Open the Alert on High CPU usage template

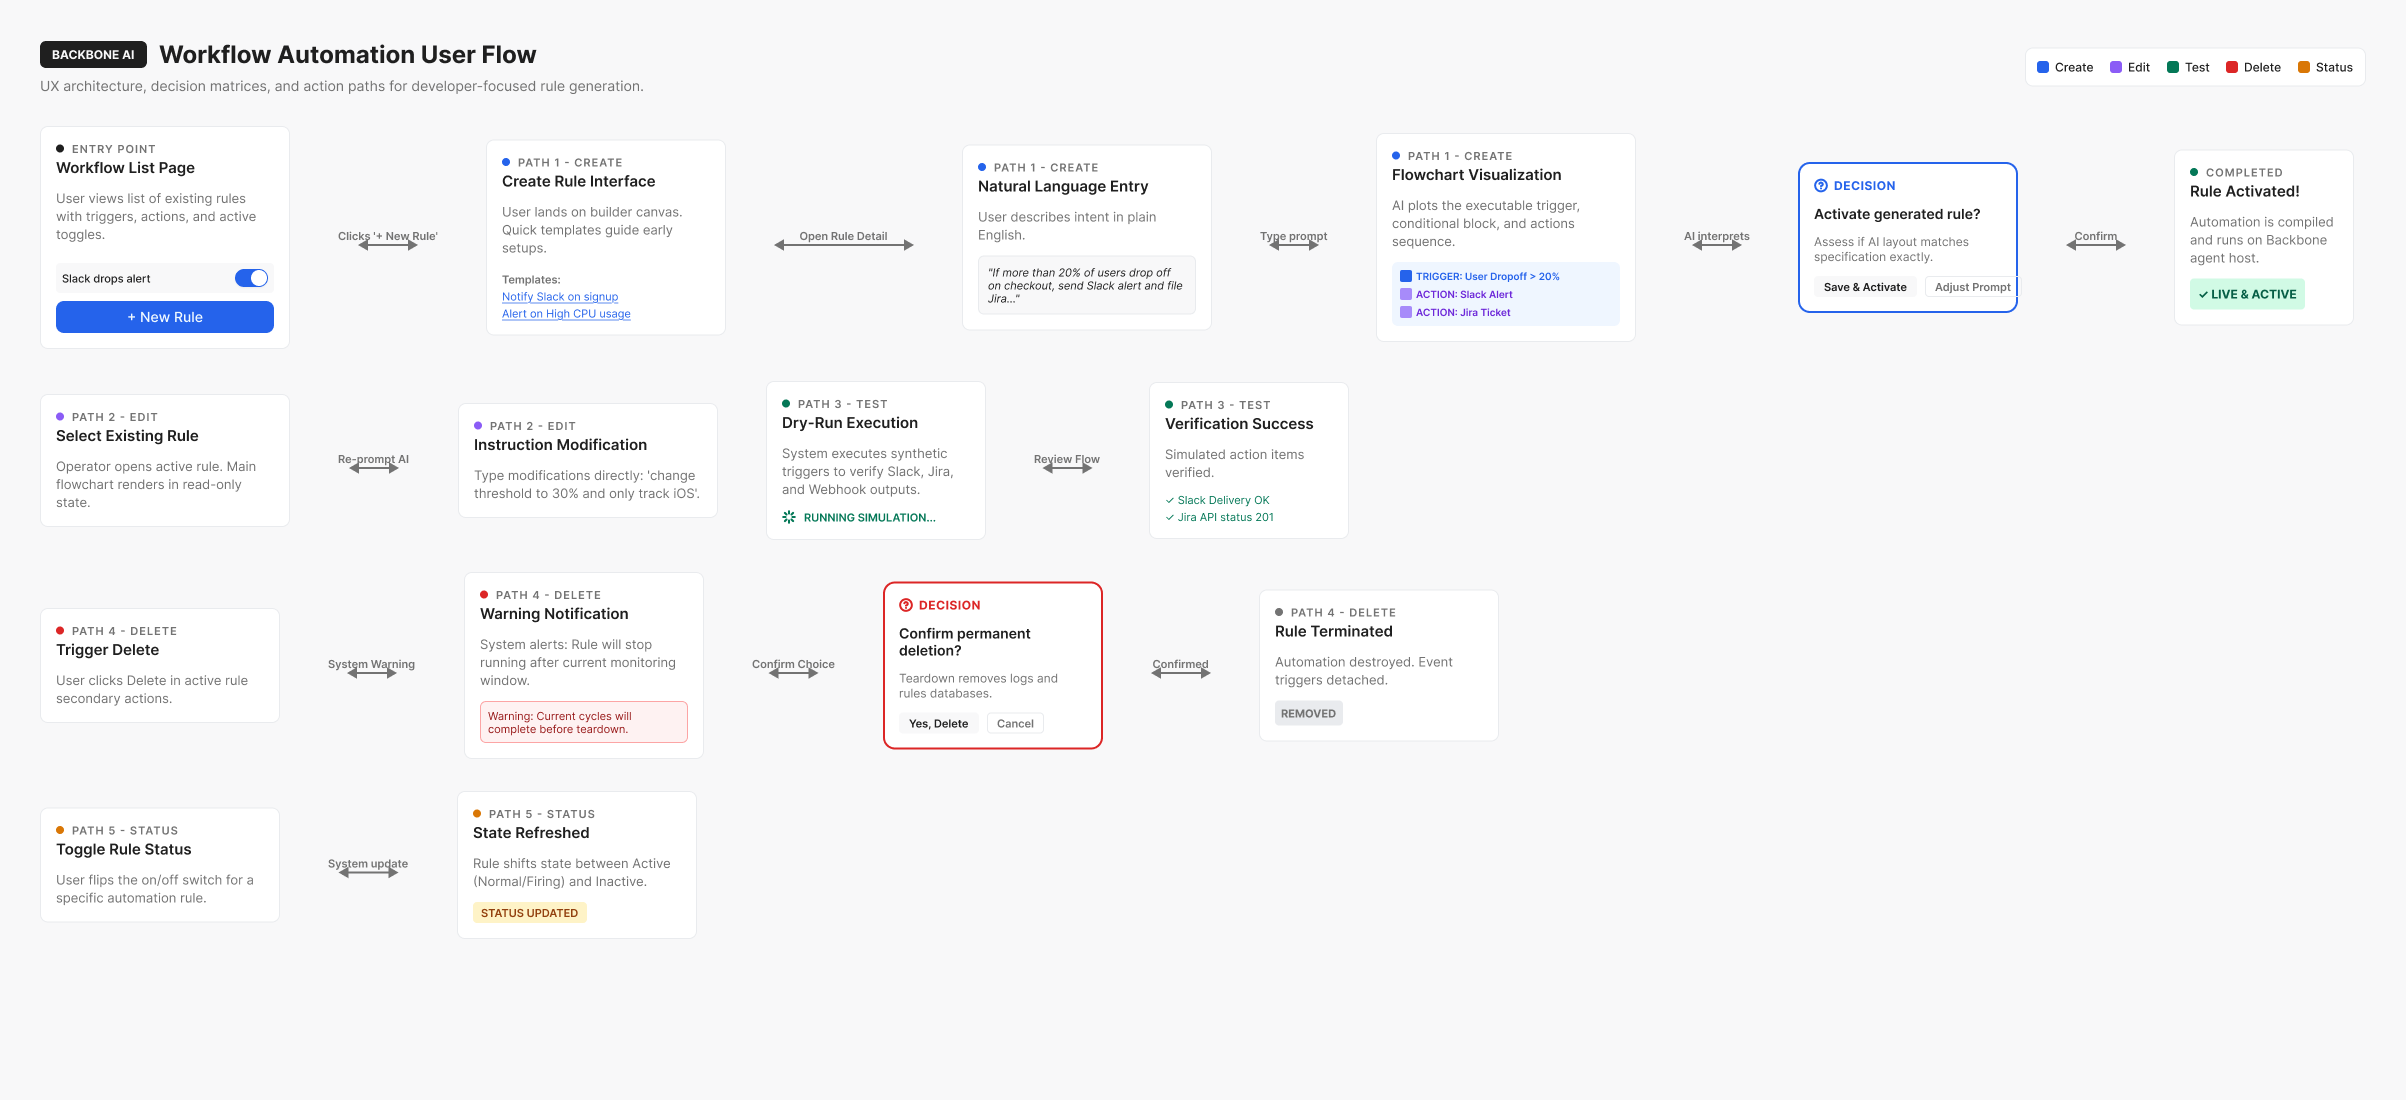[566, 314]
